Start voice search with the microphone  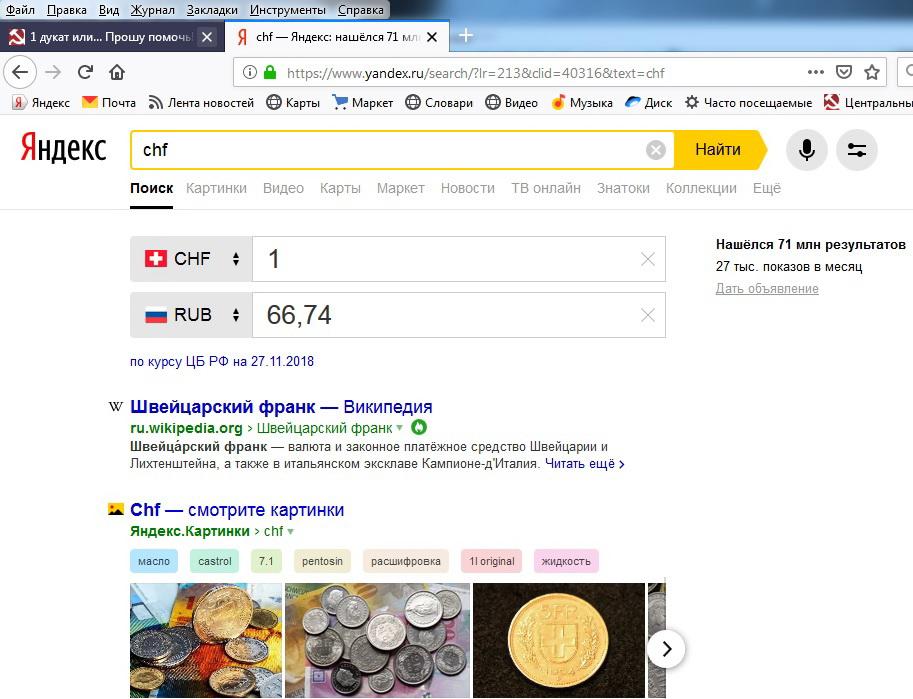coord(806,150)
